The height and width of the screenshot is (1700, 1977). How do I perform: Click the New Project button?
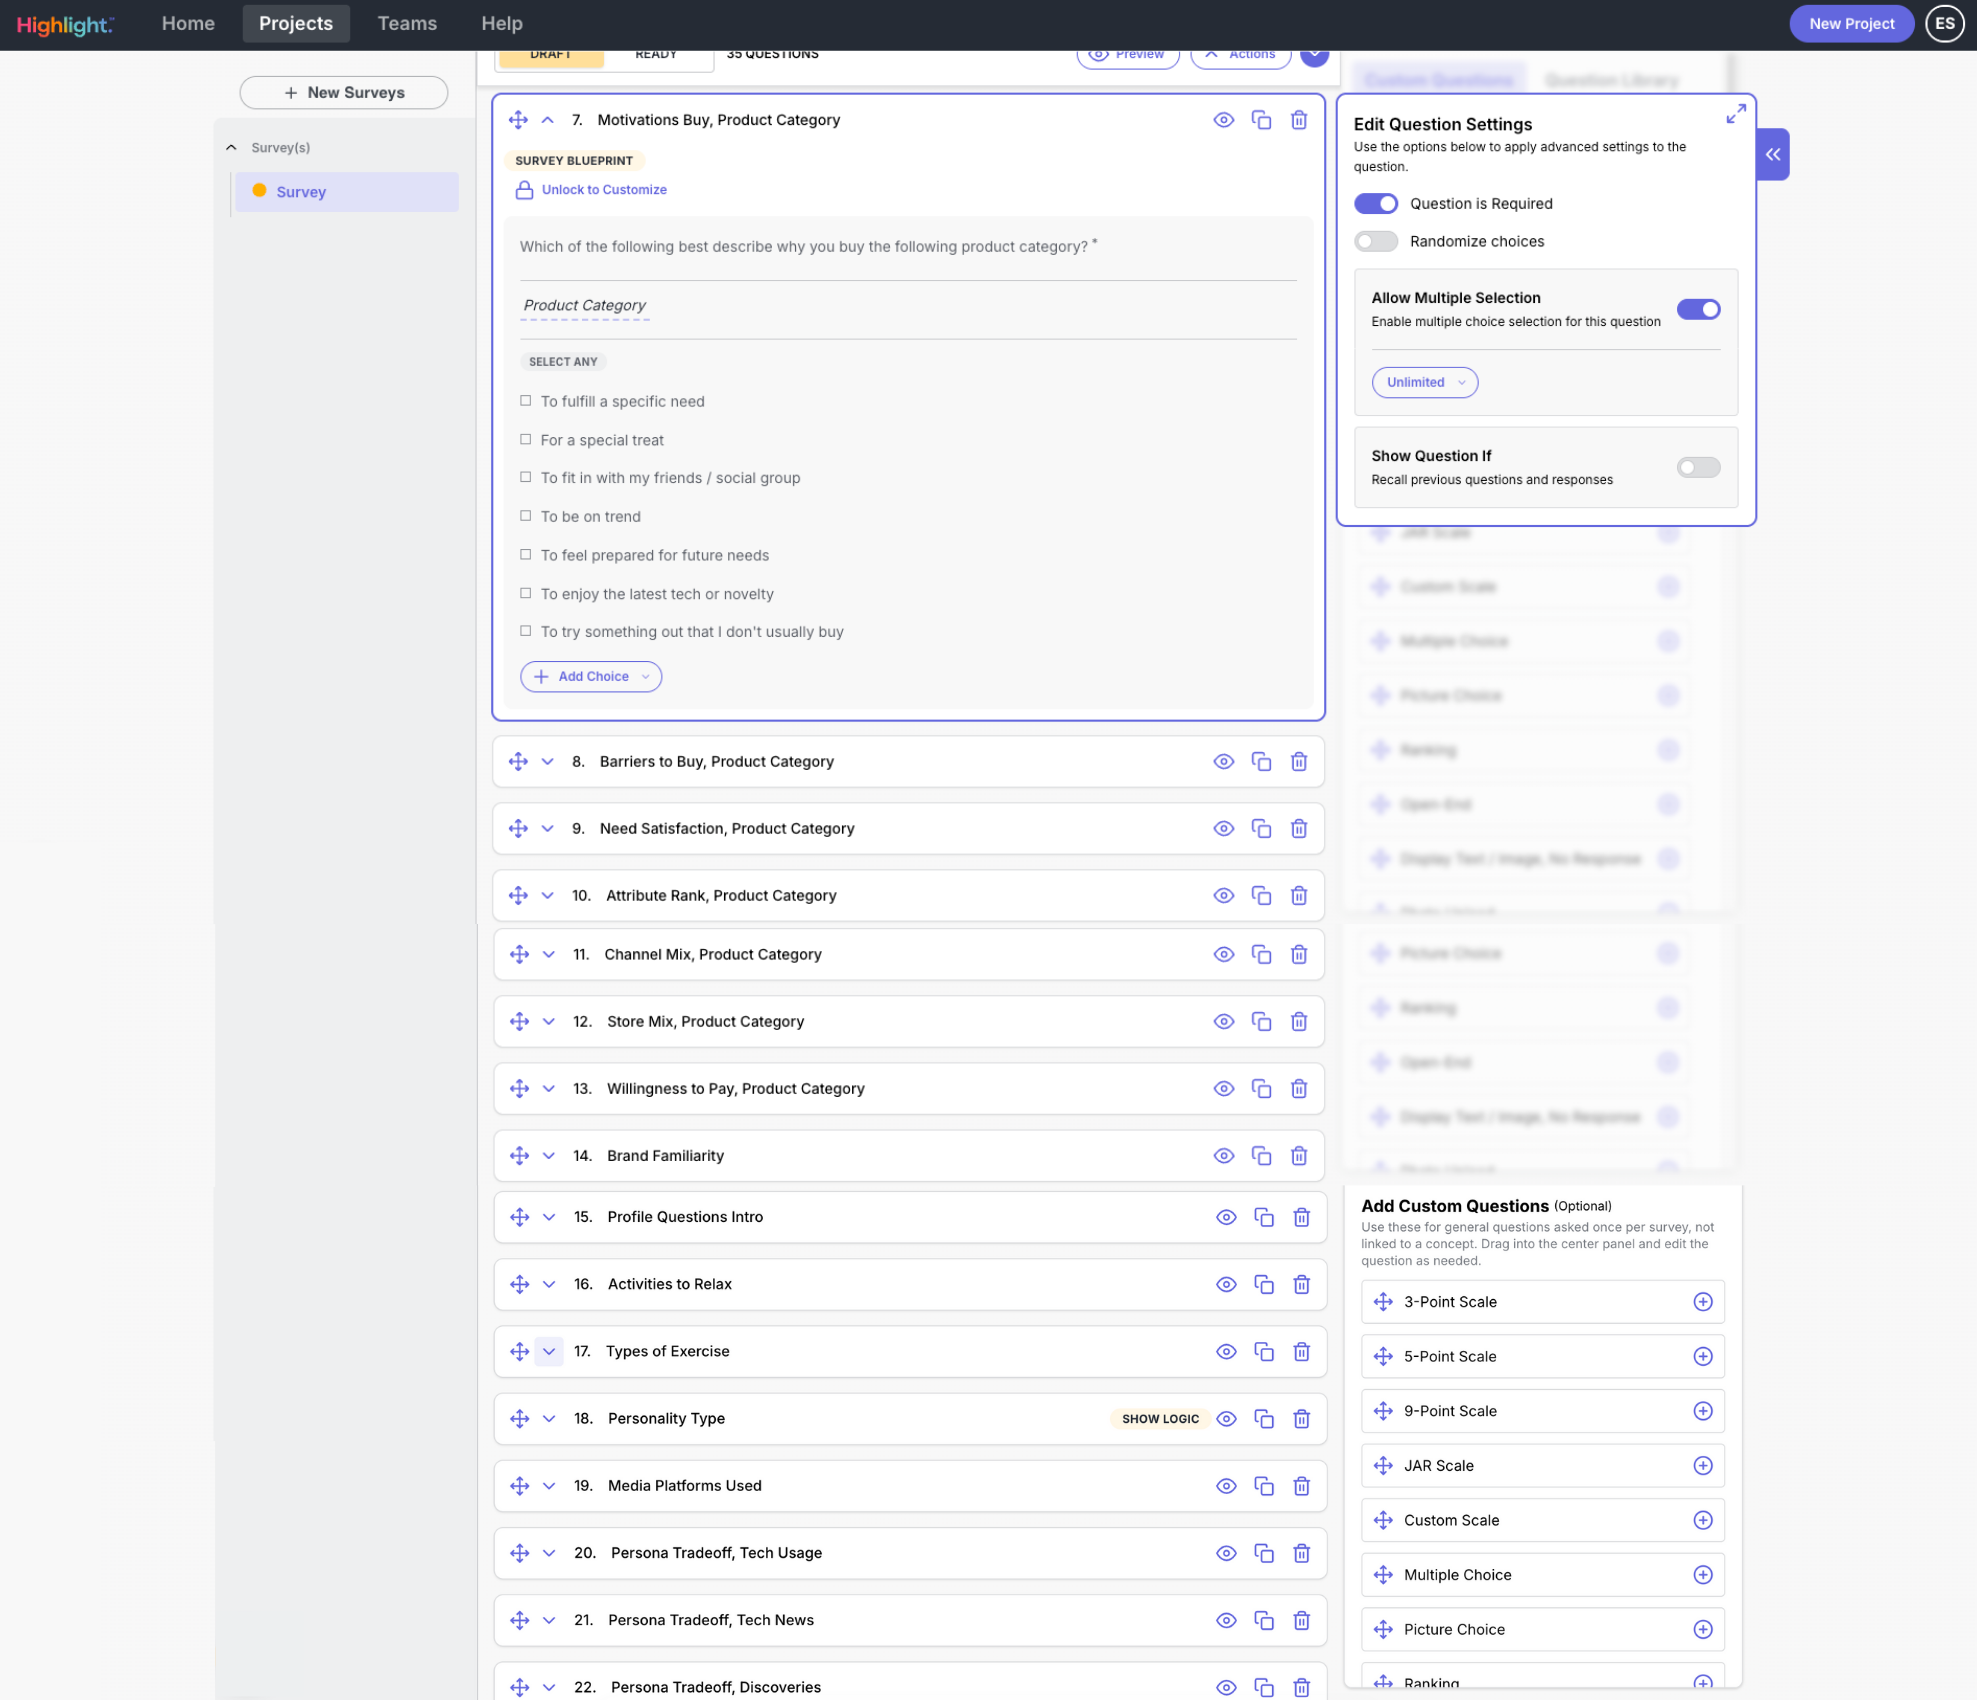click(x=1850, y=24)
